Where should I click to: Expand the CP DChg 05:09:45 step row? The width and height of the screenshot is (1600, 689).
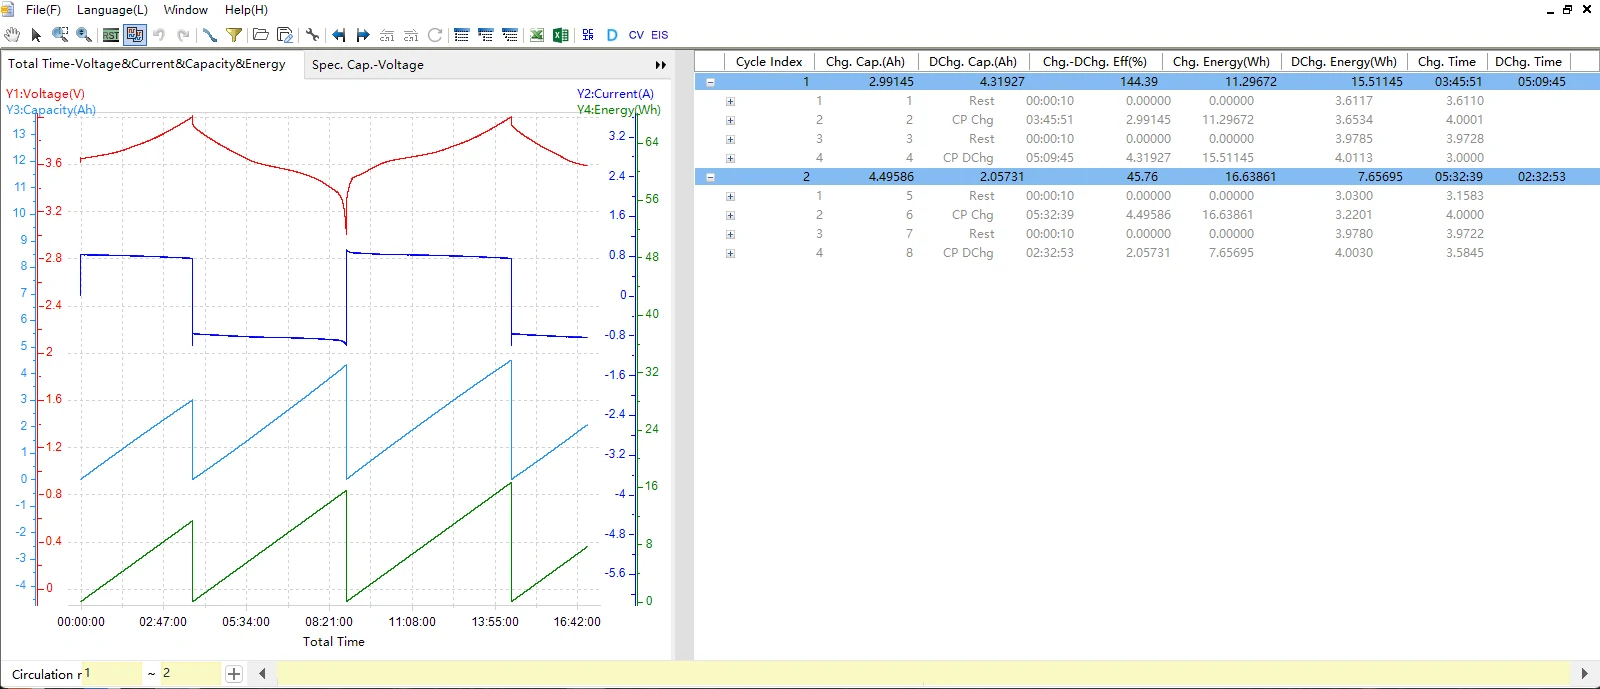[730, 158]
